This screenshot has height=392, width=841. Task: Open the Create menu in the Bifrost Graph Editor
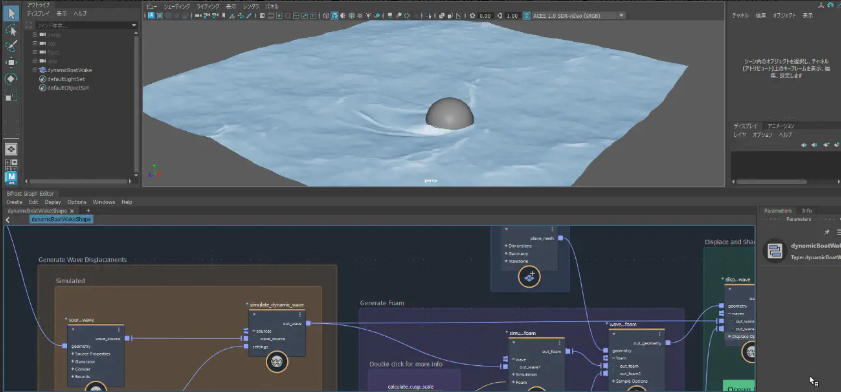tap(14, 202)
